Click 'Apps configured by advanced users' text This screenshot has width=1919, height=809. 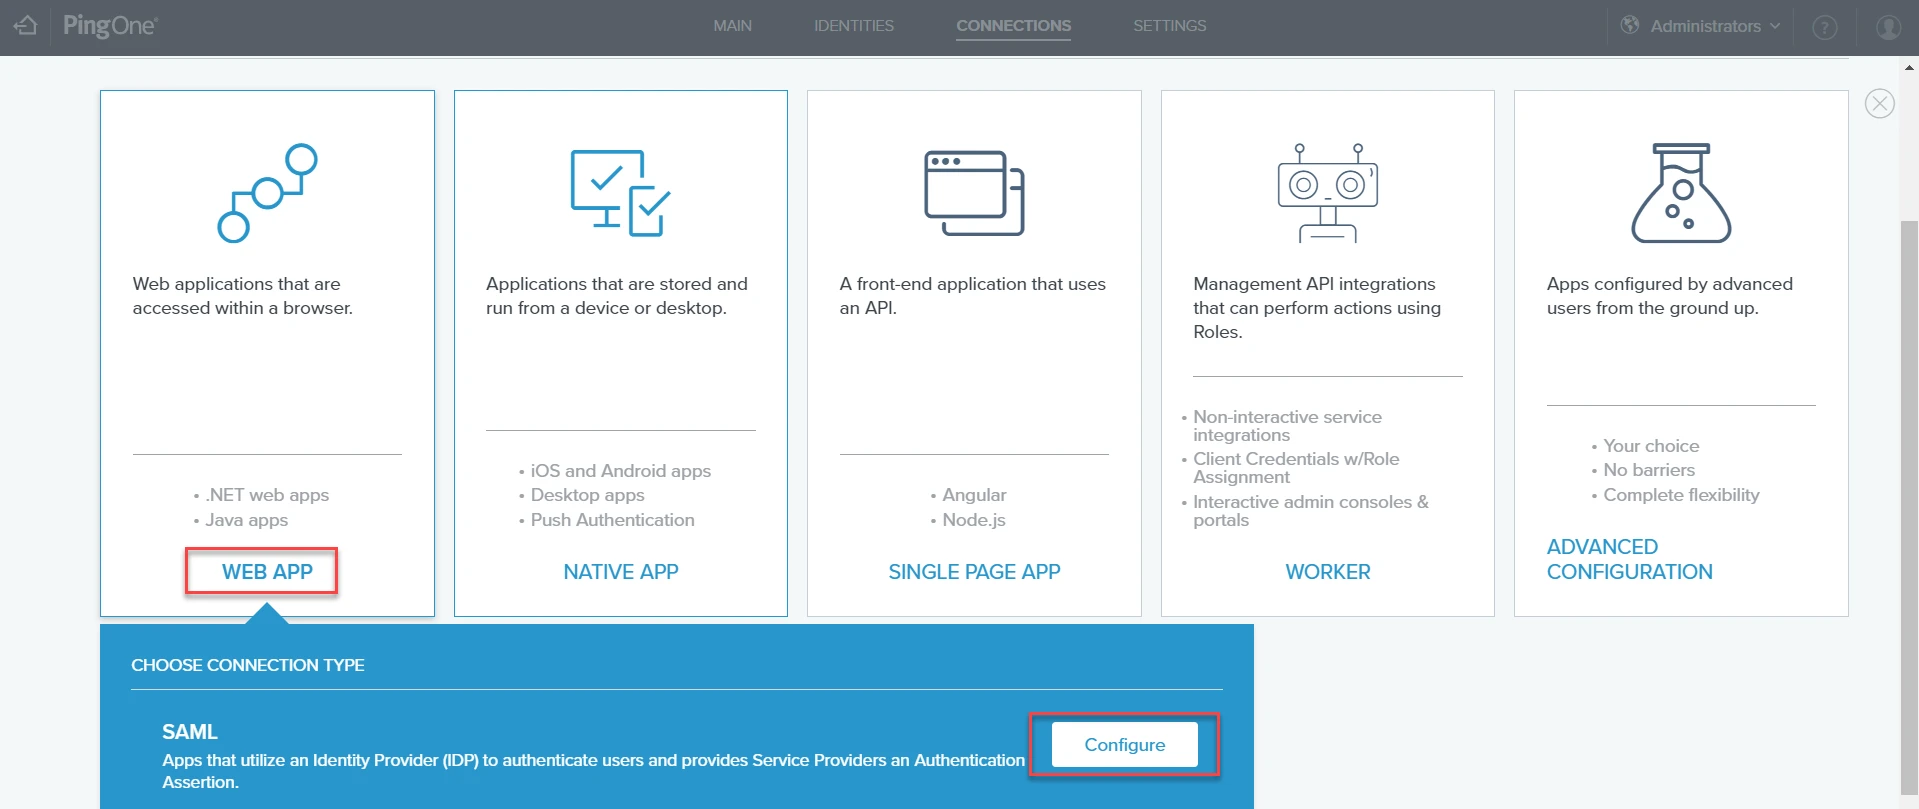[1670, 296]
